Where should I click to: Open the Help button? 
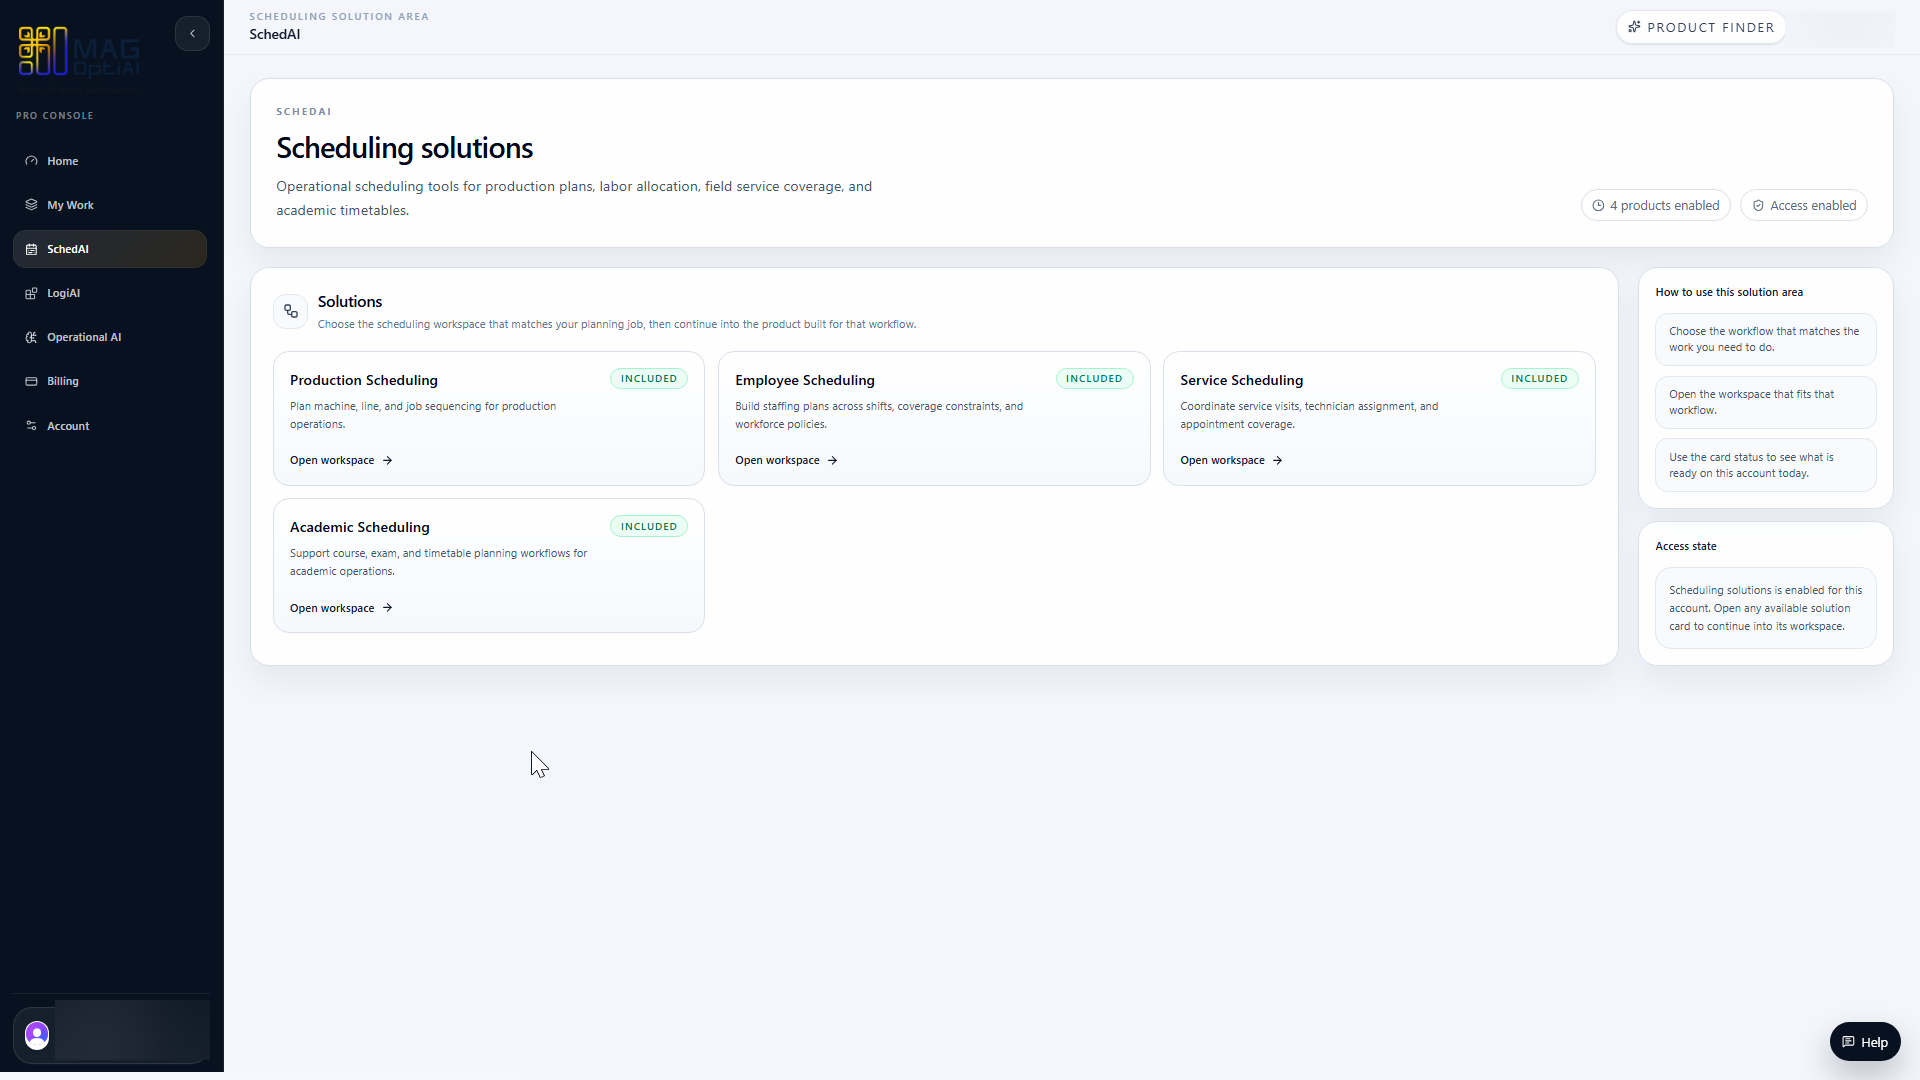point(1865,1042)
